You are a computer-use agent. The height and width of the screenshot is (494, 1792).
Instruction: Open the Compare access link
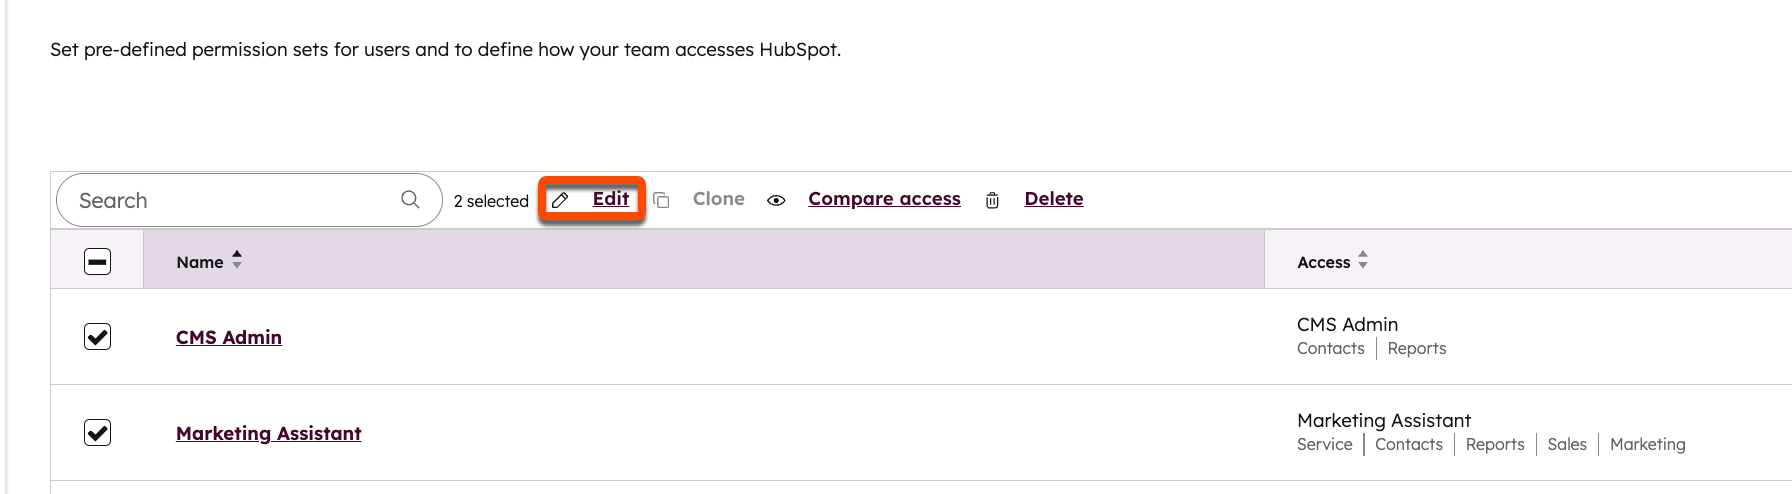[x=884, y=199]
